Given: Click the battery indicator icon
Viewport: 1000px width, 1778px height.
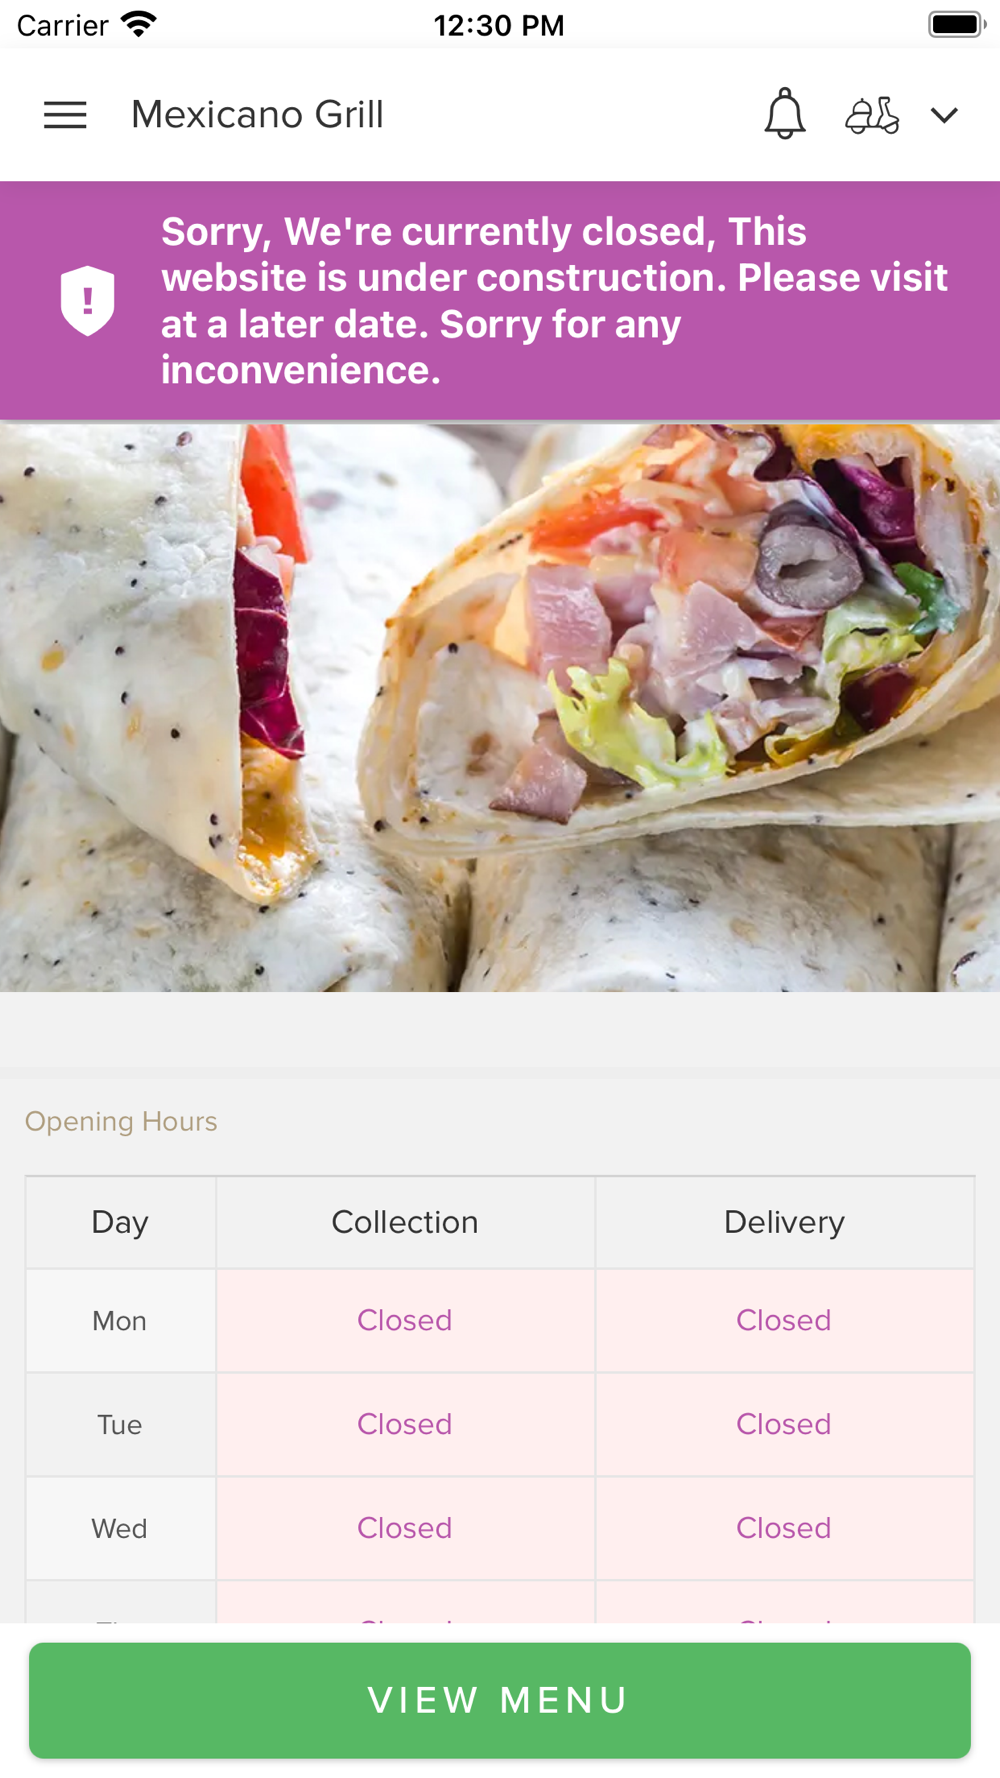Looking at the screenshot, I should click(x=957, y=24).
